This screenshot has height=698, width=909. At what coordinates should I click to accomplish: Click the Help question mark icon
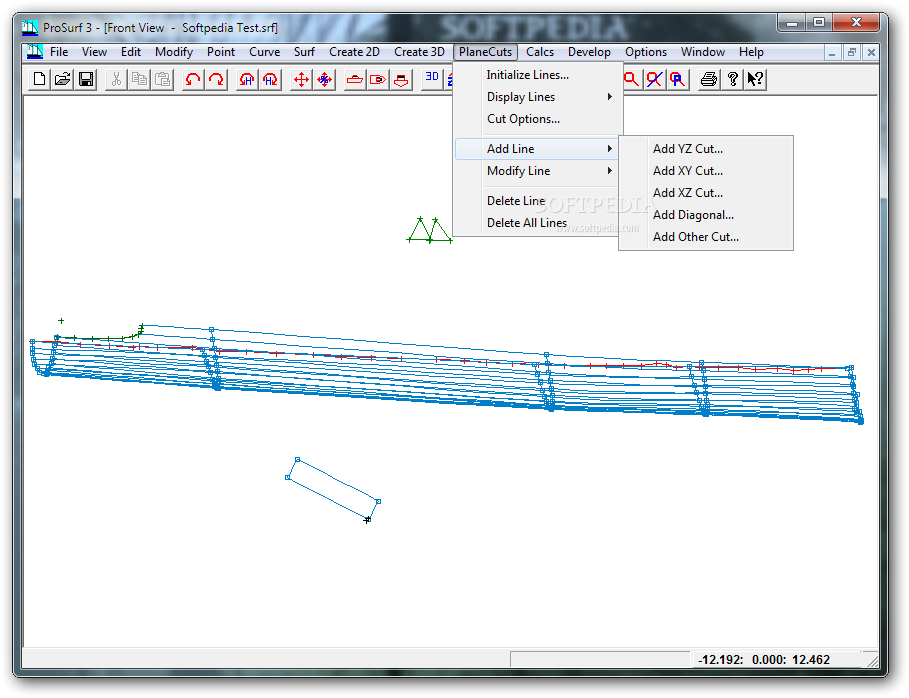coord(732,79)
